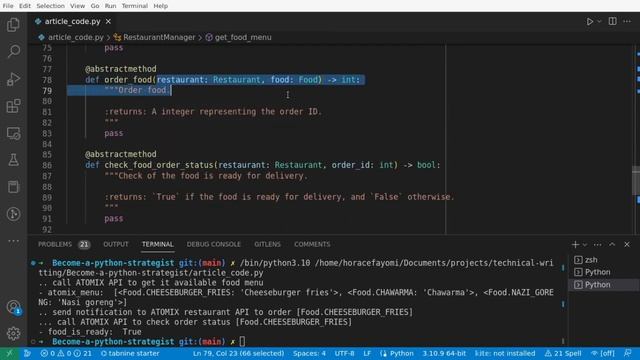The image size is (640, 360).
Task: Split the editor to the right
Action: (x=612, y=21)
